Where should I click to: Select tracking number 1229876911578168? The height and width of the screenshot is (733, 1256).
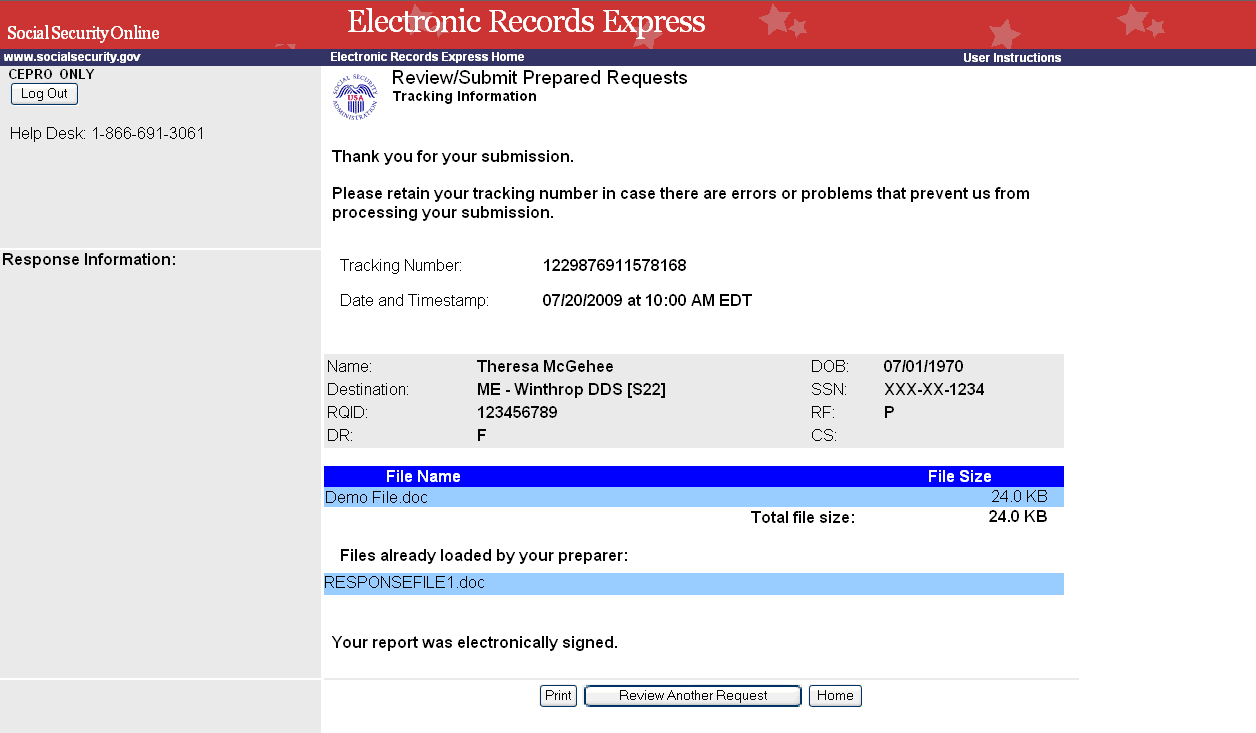click(614, 266)
